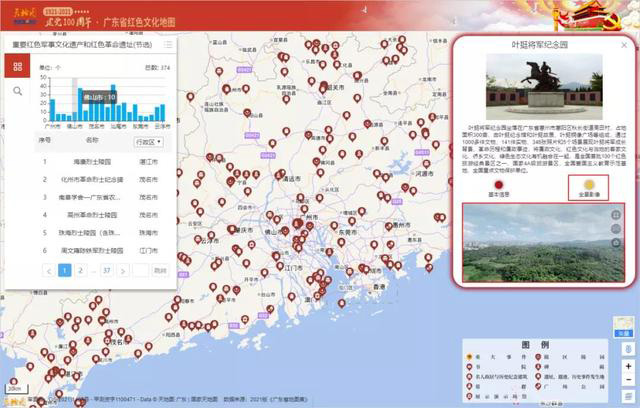Click the search magnifier icon in sidebar
This screenshot has width=640, height=408.
tap(17, 91)
